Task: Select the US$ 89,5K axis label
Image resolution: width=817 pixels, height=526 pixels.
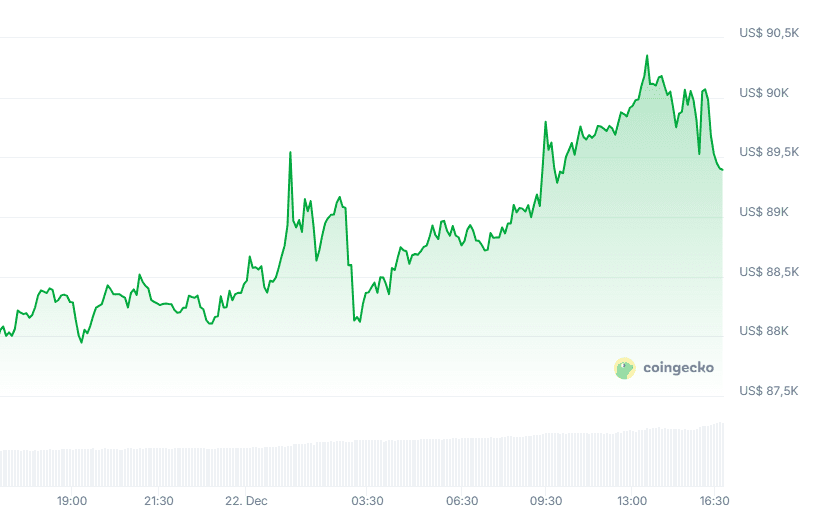Action: pyautogui.click(x=769, y=152)
